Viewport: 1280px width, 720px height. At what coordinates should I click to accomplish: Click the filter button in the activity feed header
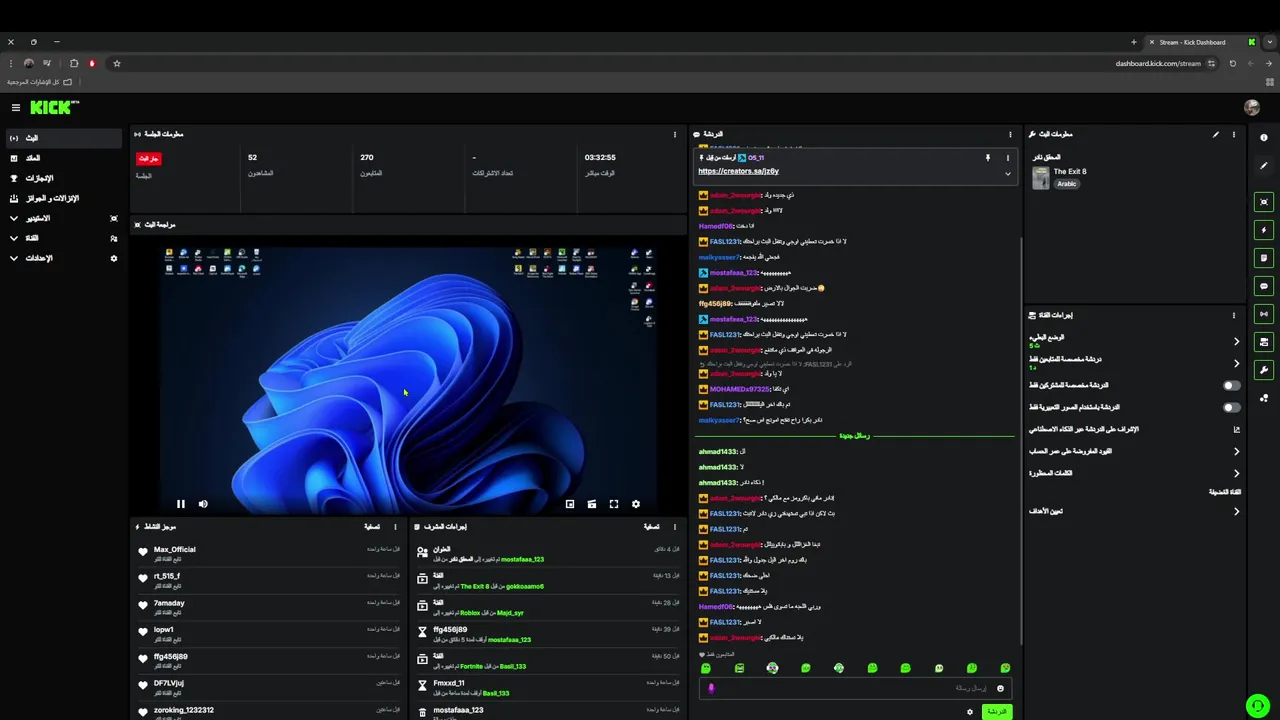pyautogui.click(x=372, y=526)
